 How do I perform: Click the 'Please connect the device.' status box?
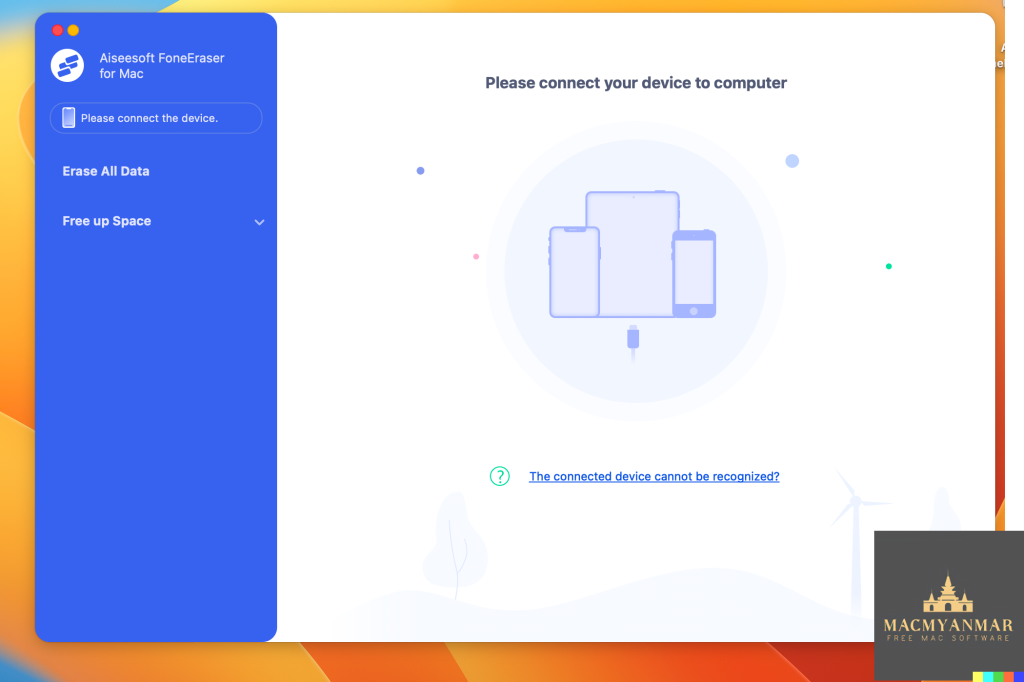coord(156,118)
